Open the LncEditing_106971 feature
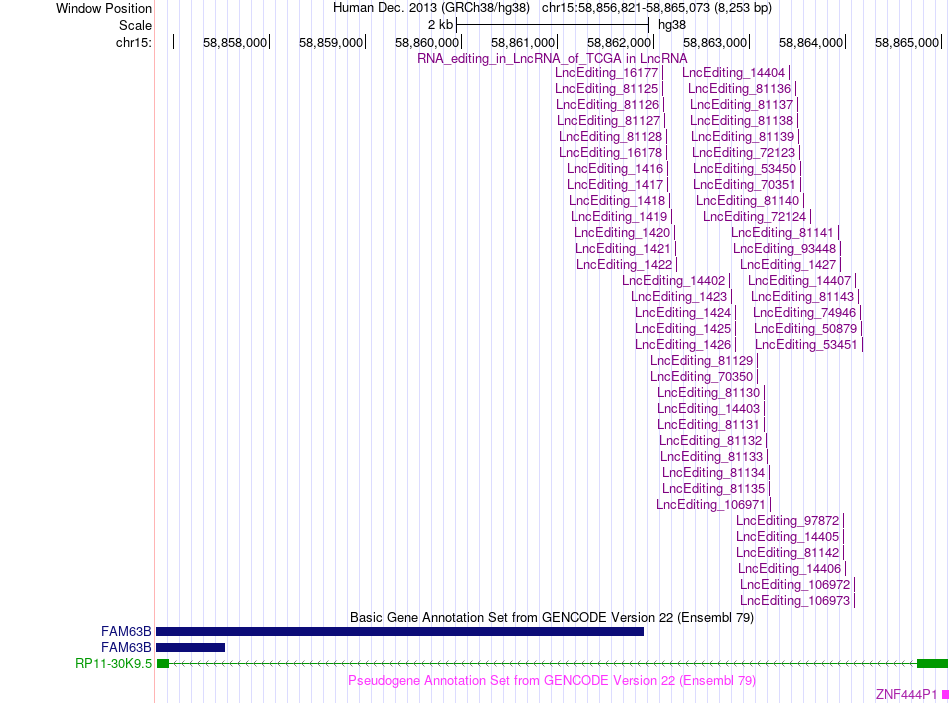Image resolution: width=950 pixels, height=703 pixels. point(711,505)
